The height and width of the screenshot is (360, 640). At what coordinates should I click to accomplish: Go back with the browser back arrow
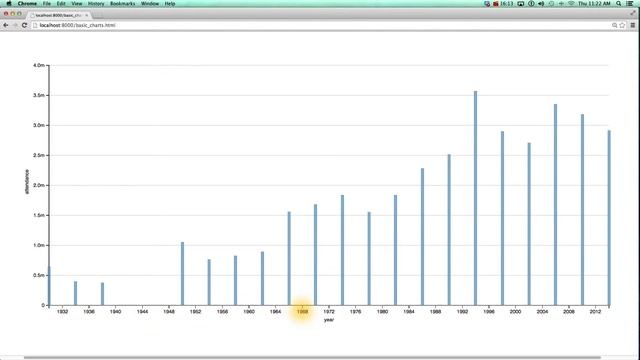point(5,25)
